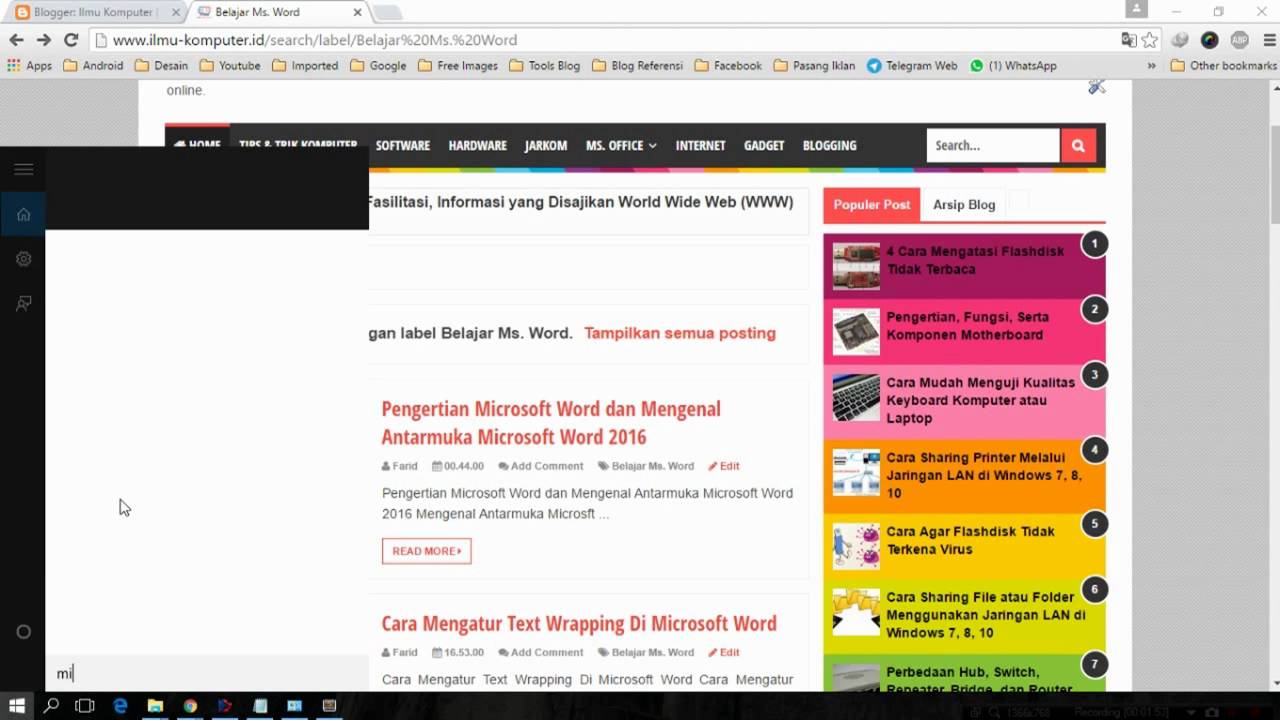This screenshot has width=1280, height=720.
Task: Open the JARKOM menu item
Action: (x=546, y=146)
